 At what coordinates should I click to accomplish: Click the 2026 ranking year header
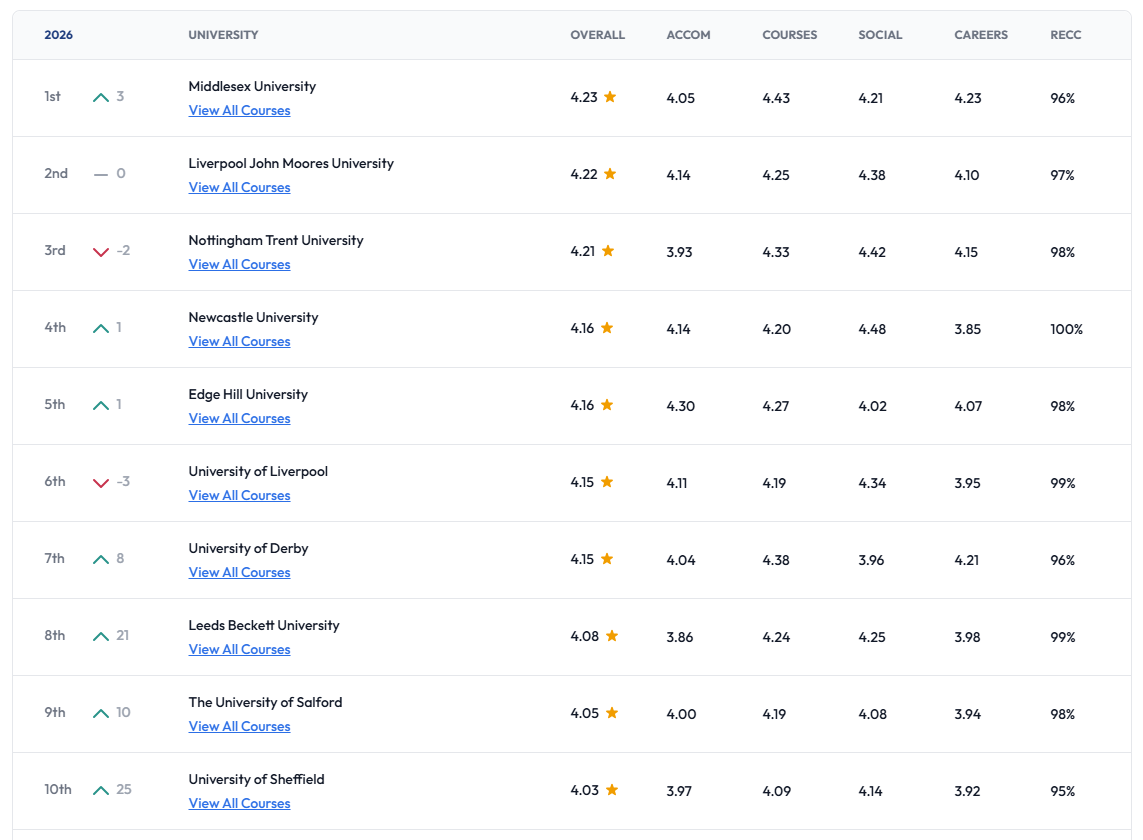[x=58, y=35]
